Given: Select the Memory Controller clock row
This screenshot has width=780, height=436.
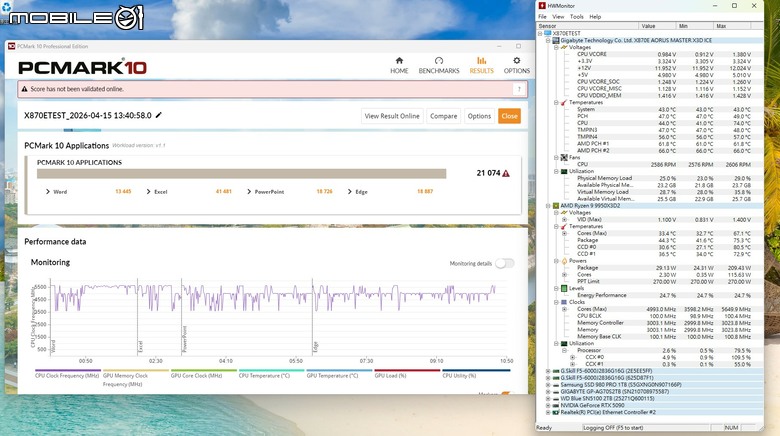Looking at the screenshot, I should (x=664, y=323).
